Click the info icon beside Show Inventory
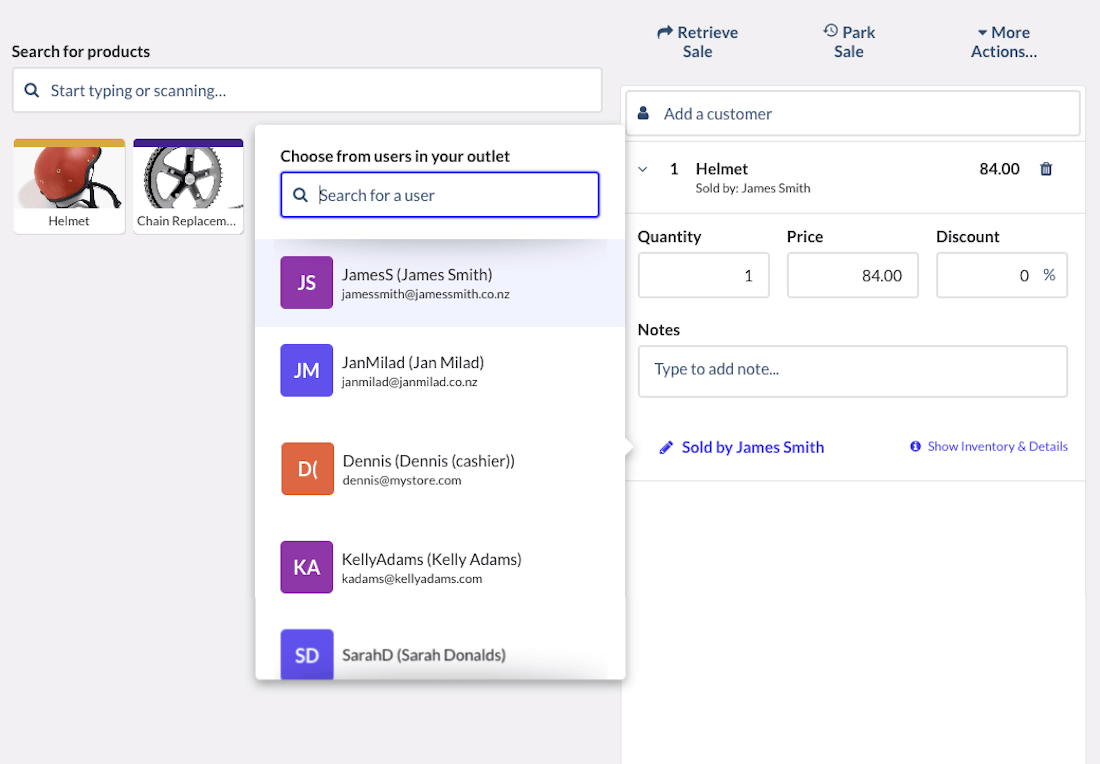The height and width of the screenshot is (764, 1100). point(915,447)
